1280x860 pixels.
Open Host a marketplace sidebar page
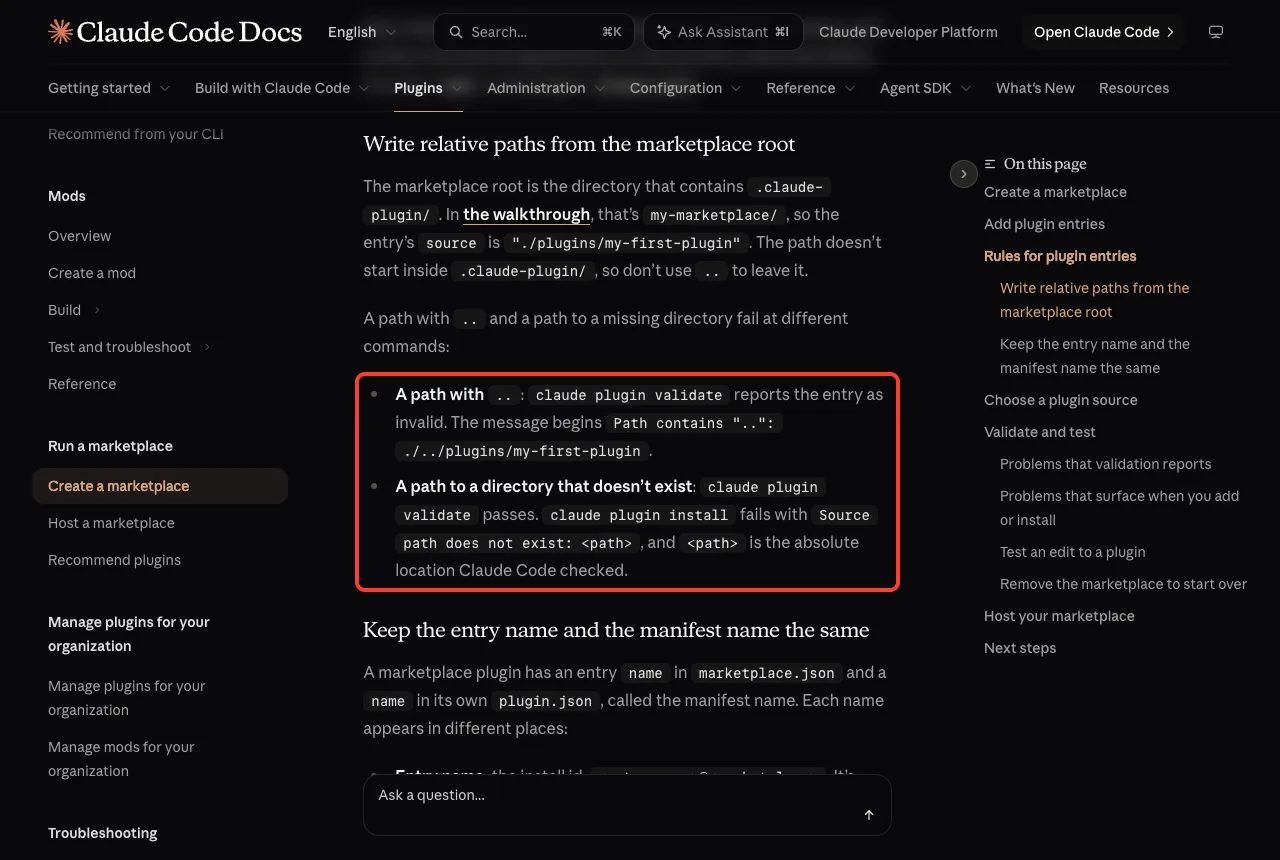[111, 523]
